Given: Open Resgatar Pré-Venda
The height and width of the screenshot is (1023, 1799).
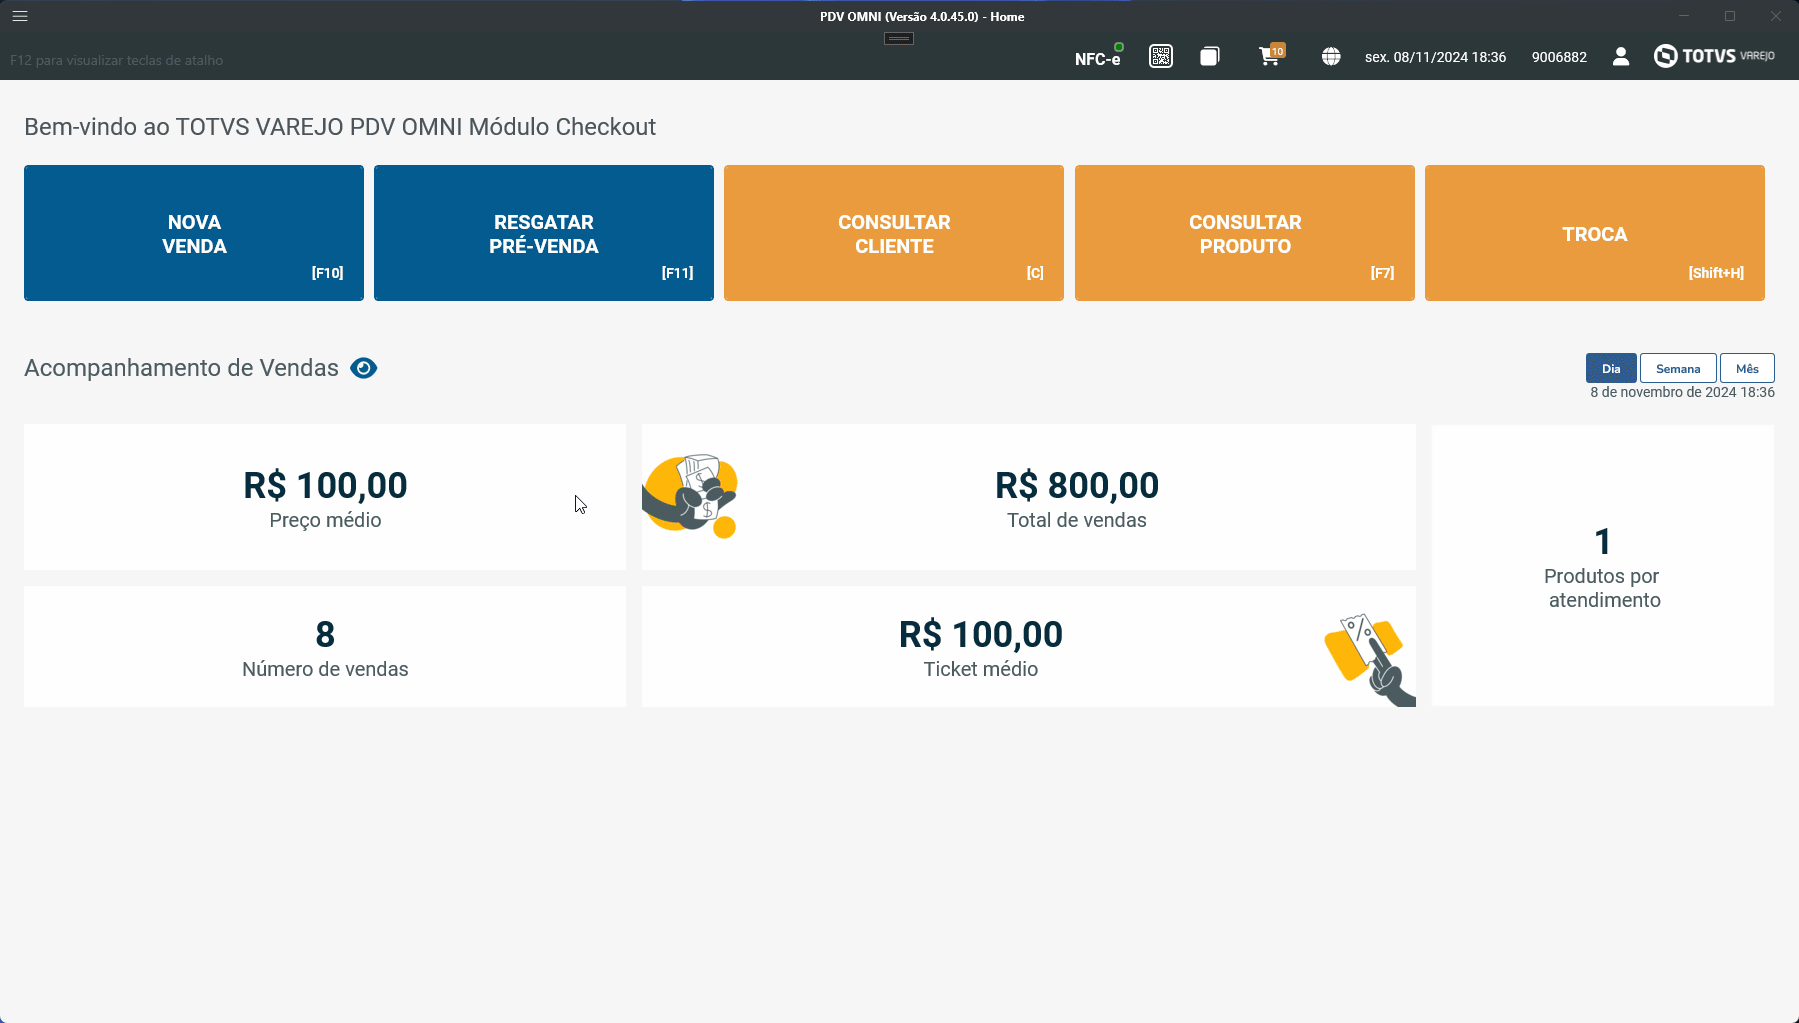Looking at the screenshot, I should pos(544,233).
